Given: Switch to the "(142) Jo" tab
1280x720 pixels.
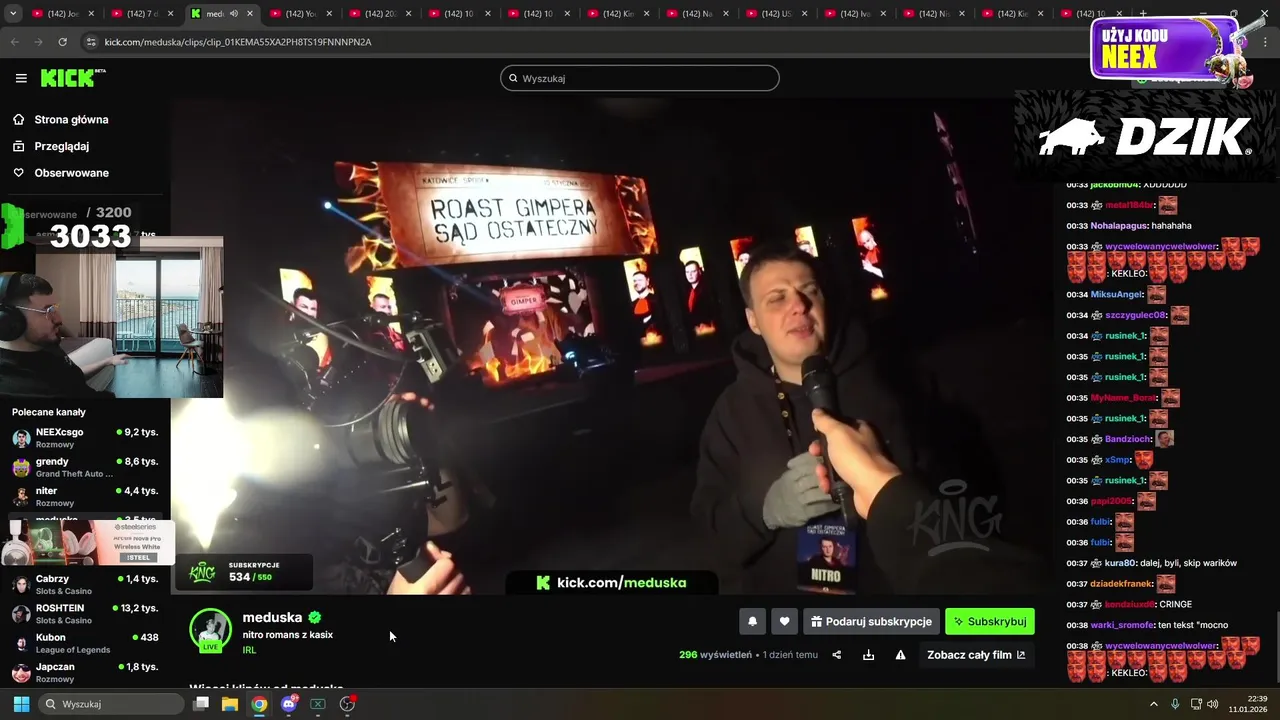Looking at the screenshot, I should click(64, 14).
